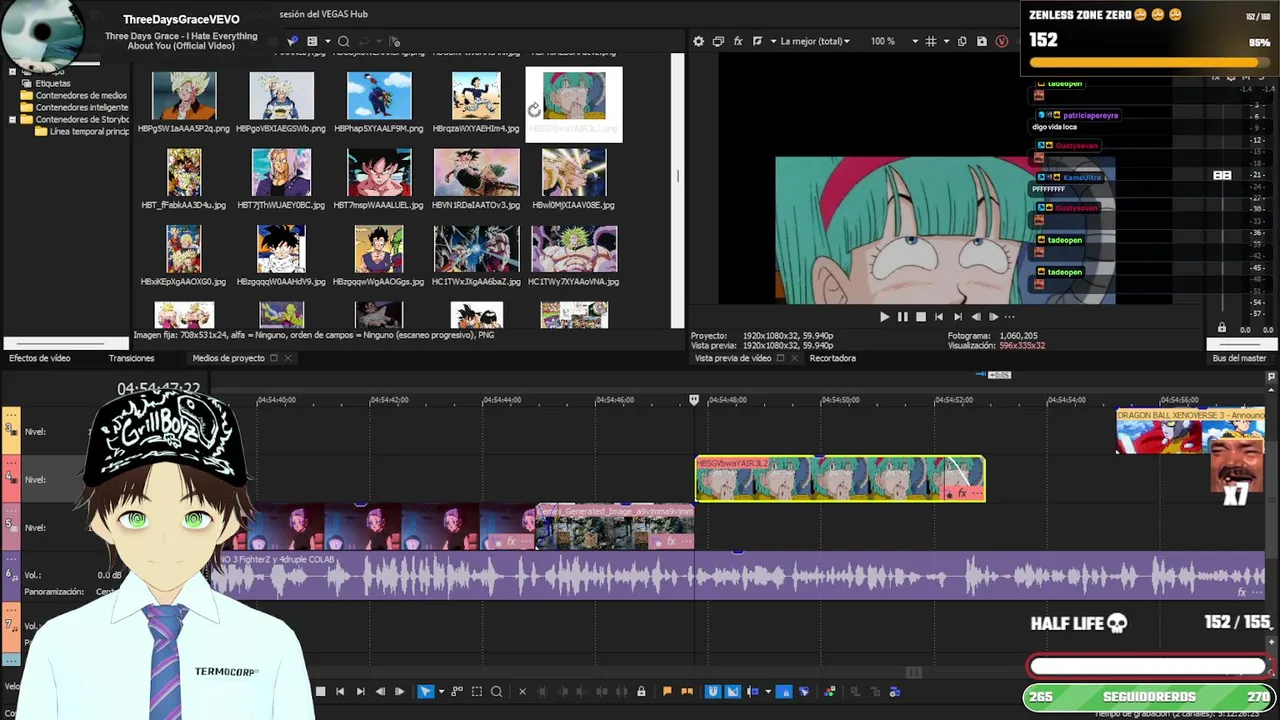Select the Zoom edit tool magnifier
The height and width of the screenshot is (720, 1280).
coord(496,691)
